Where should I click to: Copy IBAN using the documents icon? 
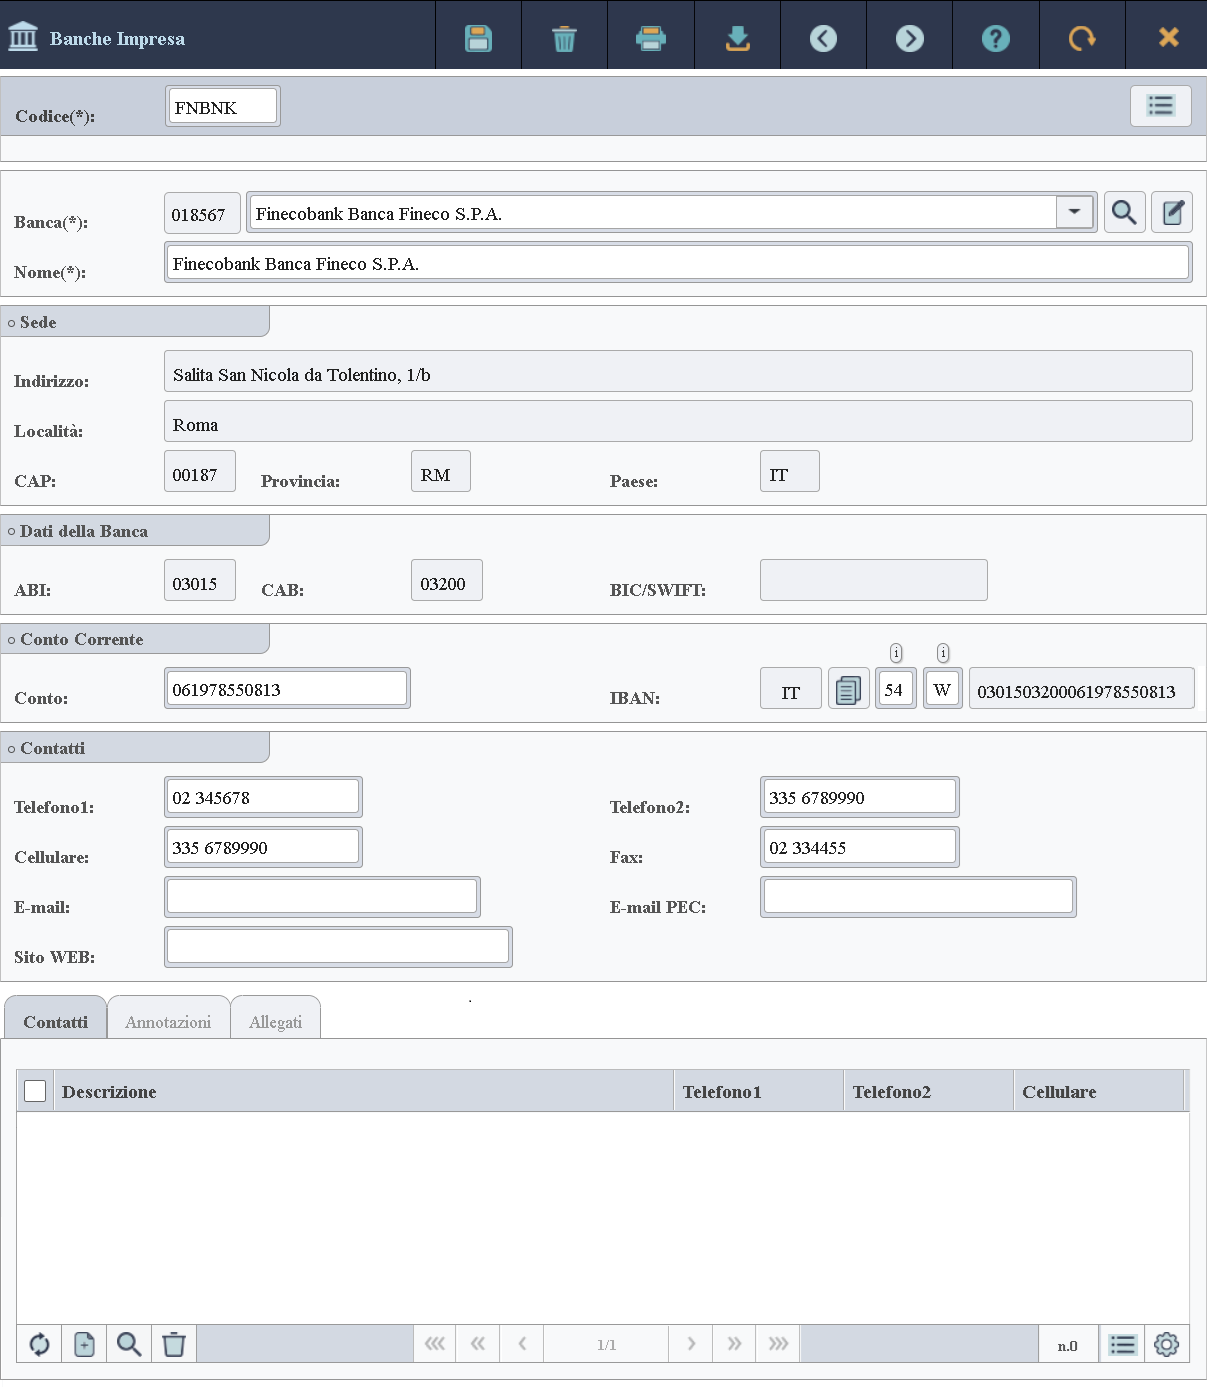[x=848, y=690]
